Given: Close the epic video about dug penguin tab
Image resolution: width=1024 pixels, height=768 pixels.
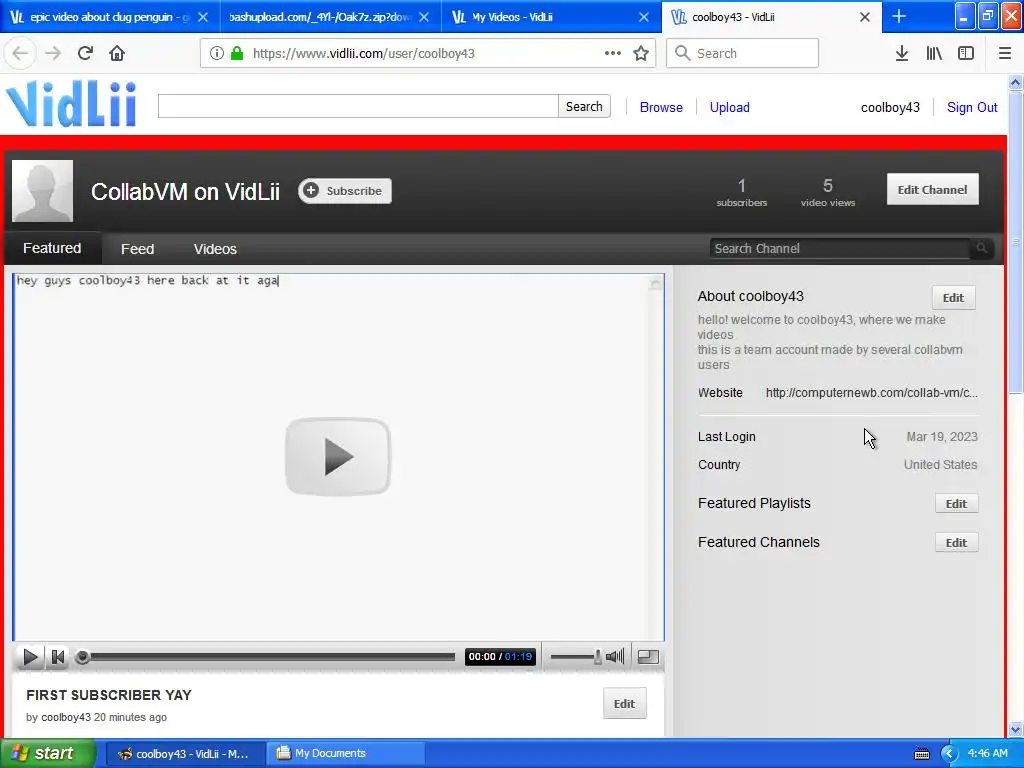Looking at the screenshot, I should click(x=203, y=17).
